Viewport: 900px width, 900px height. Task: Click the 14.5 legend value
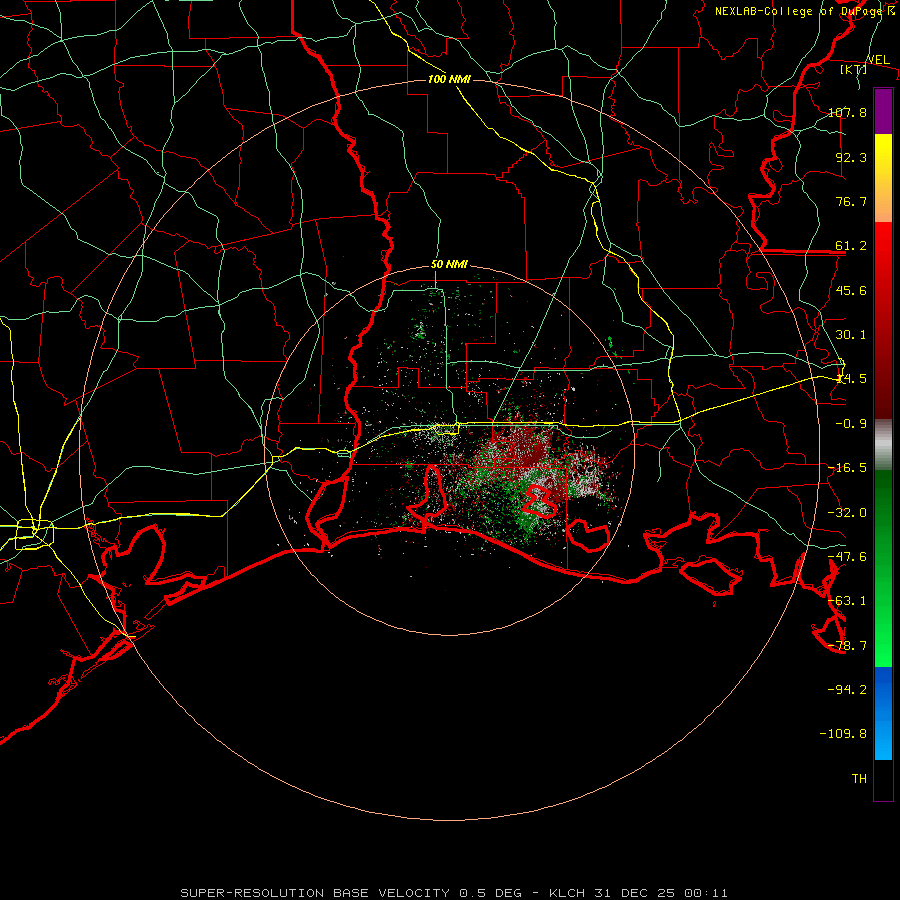(x=851, y=379)
